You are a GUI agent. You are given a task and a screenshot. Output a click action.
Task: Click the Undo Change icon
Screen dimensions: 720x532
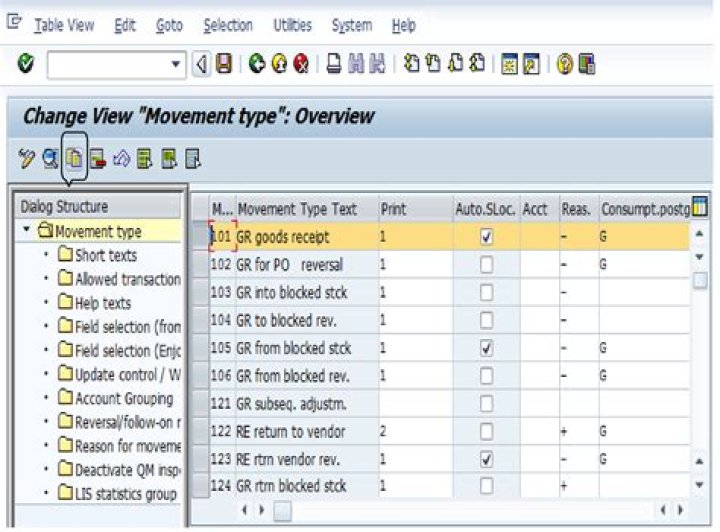tap(122, 159)
